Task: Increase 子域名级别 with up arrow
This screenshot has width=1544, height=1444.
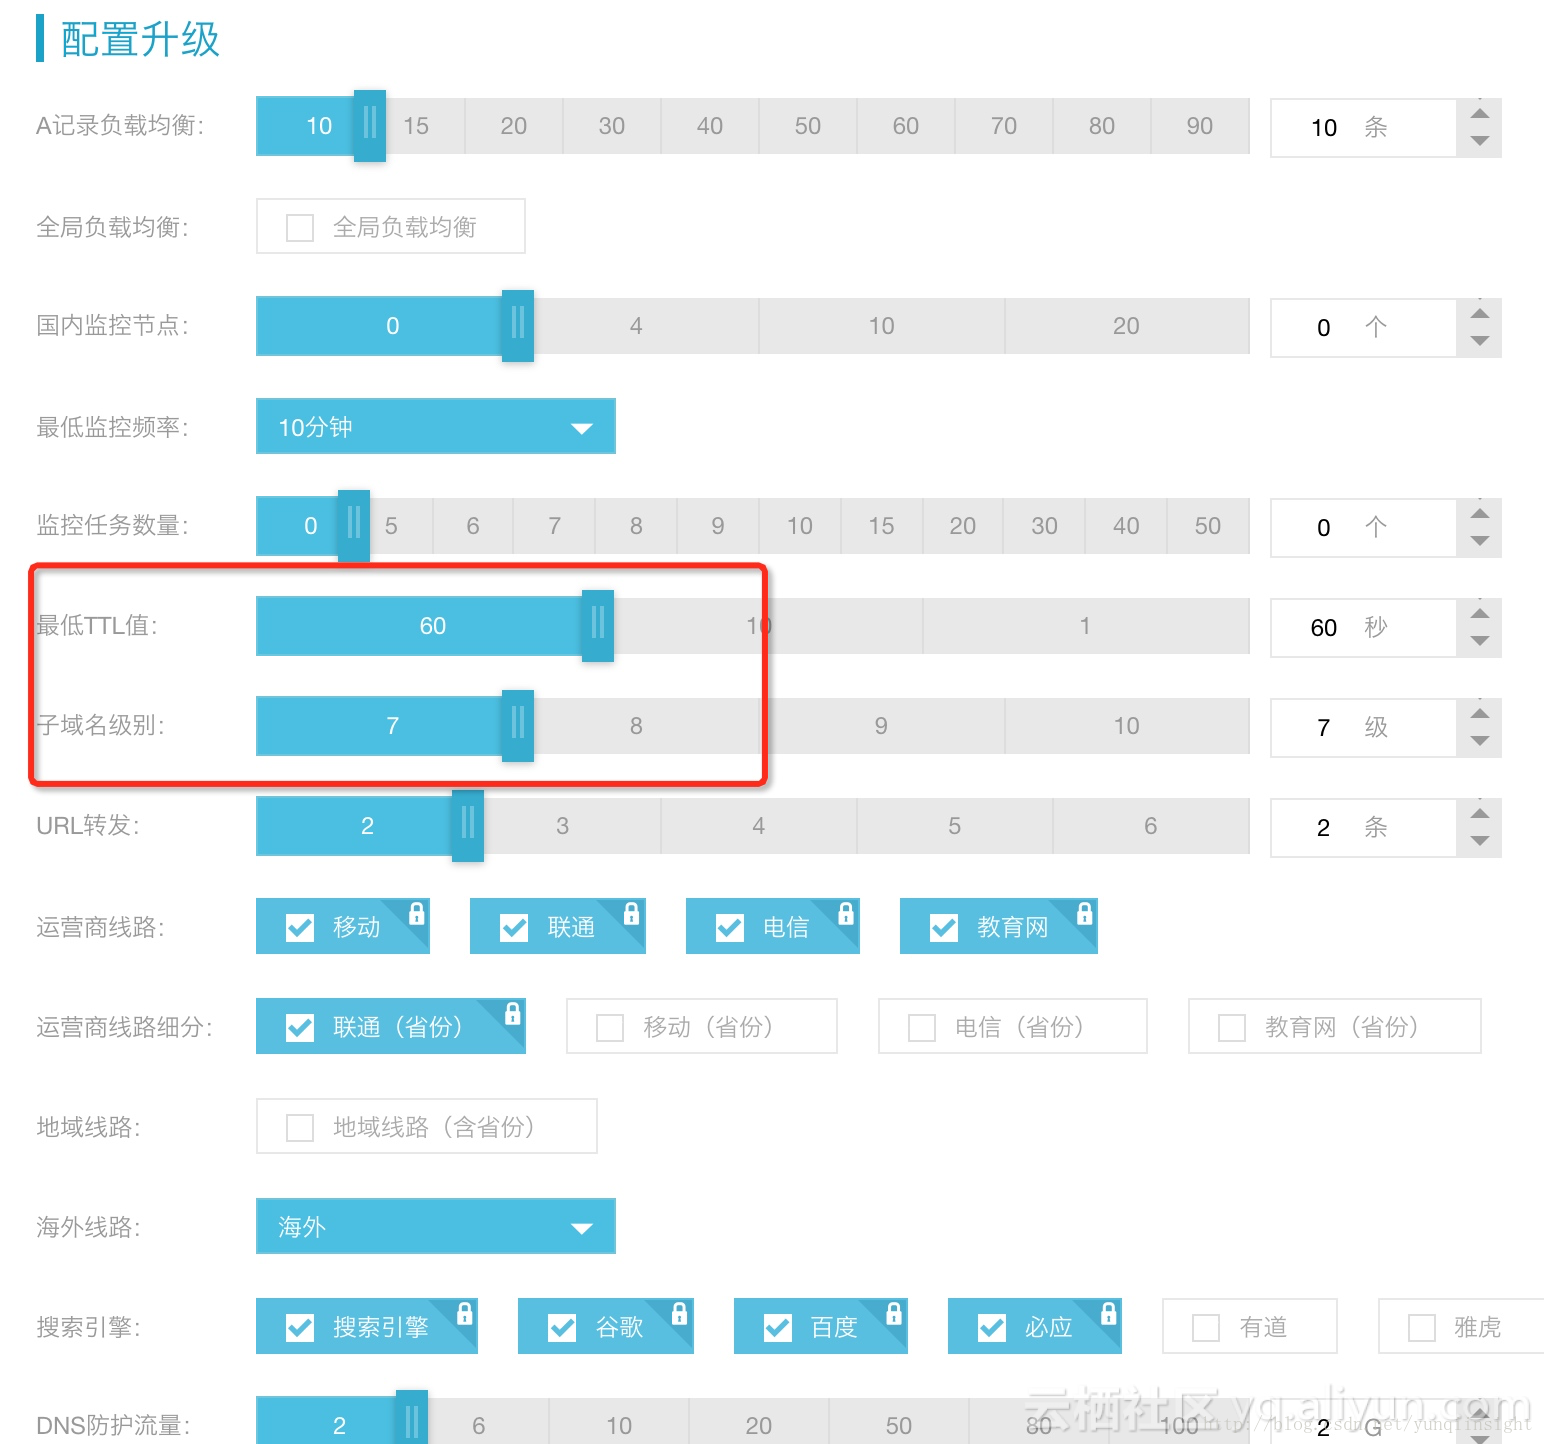Action: point(1480,713)
